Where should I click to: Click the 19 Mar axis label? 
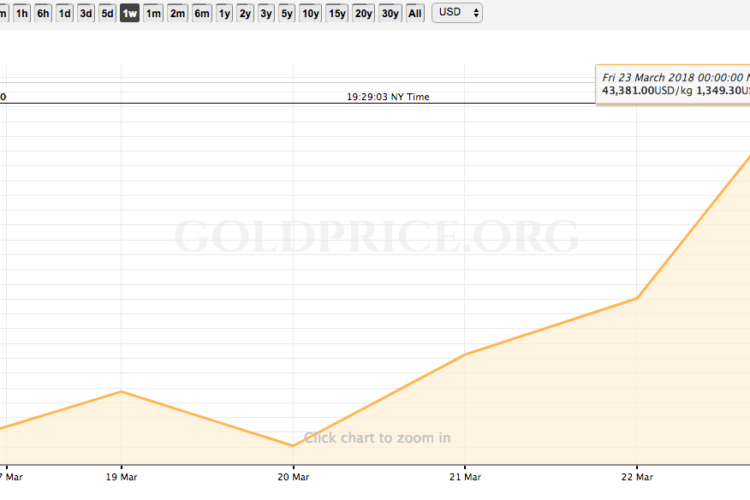(121, 477)
